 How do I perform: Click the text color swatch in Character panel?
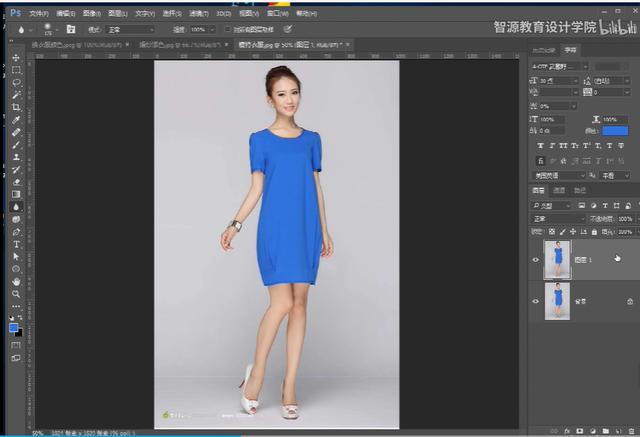[615, 131]
